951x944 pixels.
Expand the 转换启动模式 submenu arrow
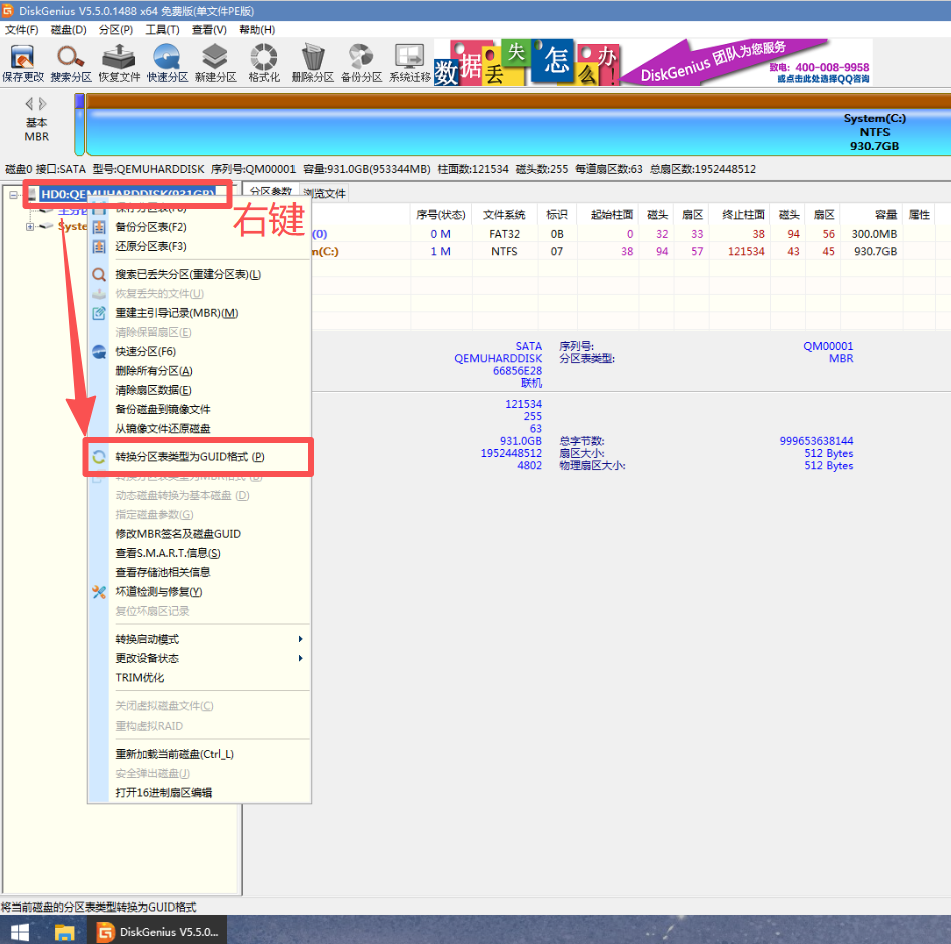pyautogui.click(x=301, y=639)
